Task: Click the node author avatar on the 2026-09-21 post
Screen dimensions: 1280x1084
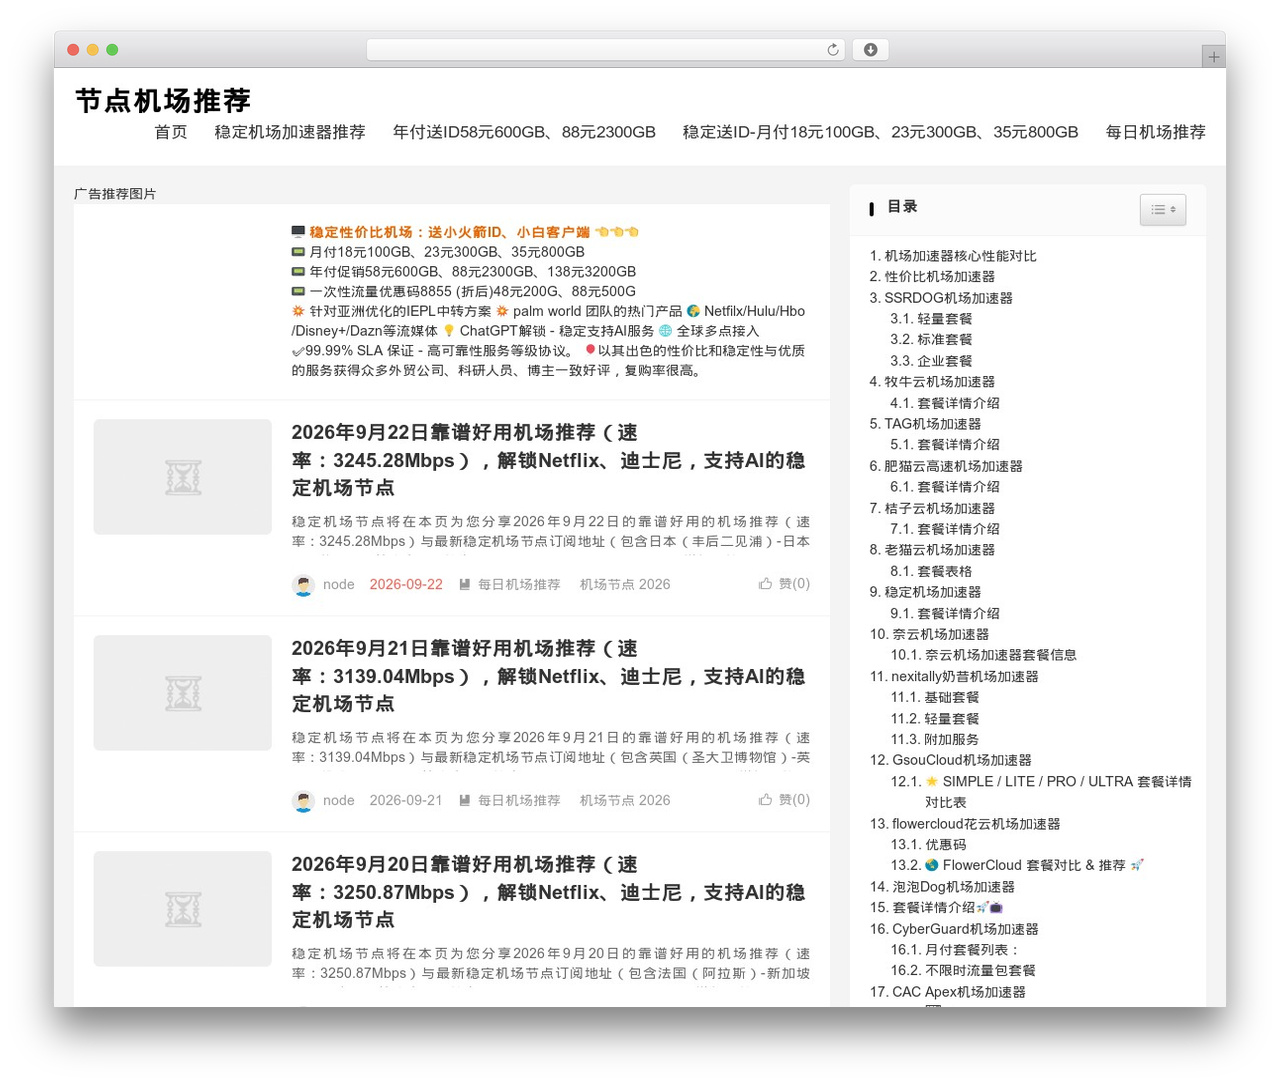Action: point(303,801)
